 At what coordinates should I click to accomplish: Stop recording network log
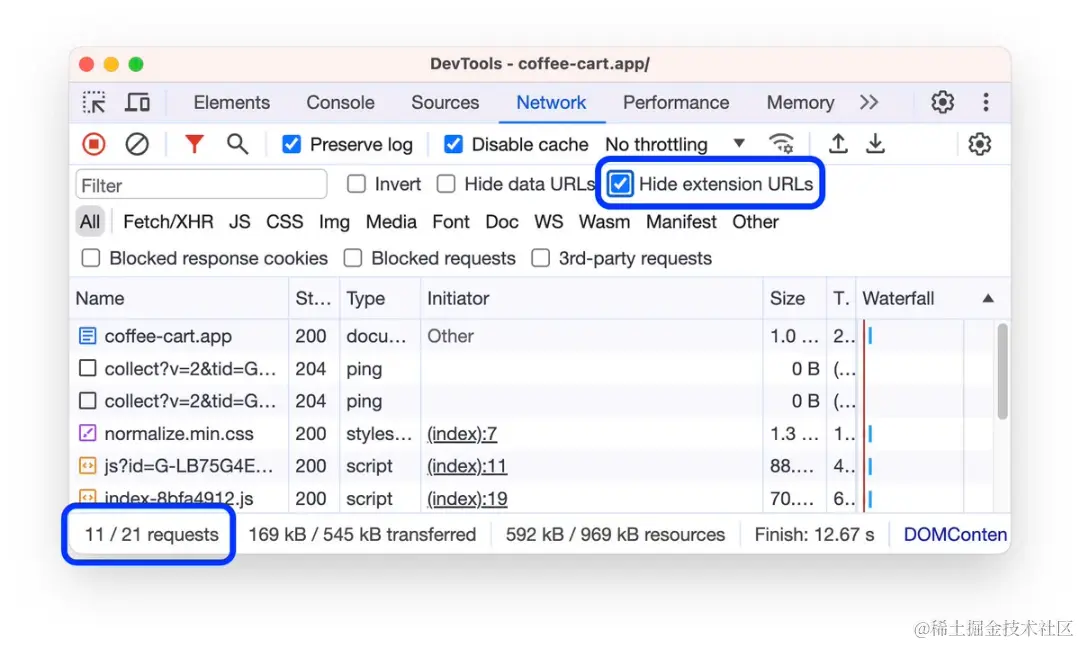point(94,144)
